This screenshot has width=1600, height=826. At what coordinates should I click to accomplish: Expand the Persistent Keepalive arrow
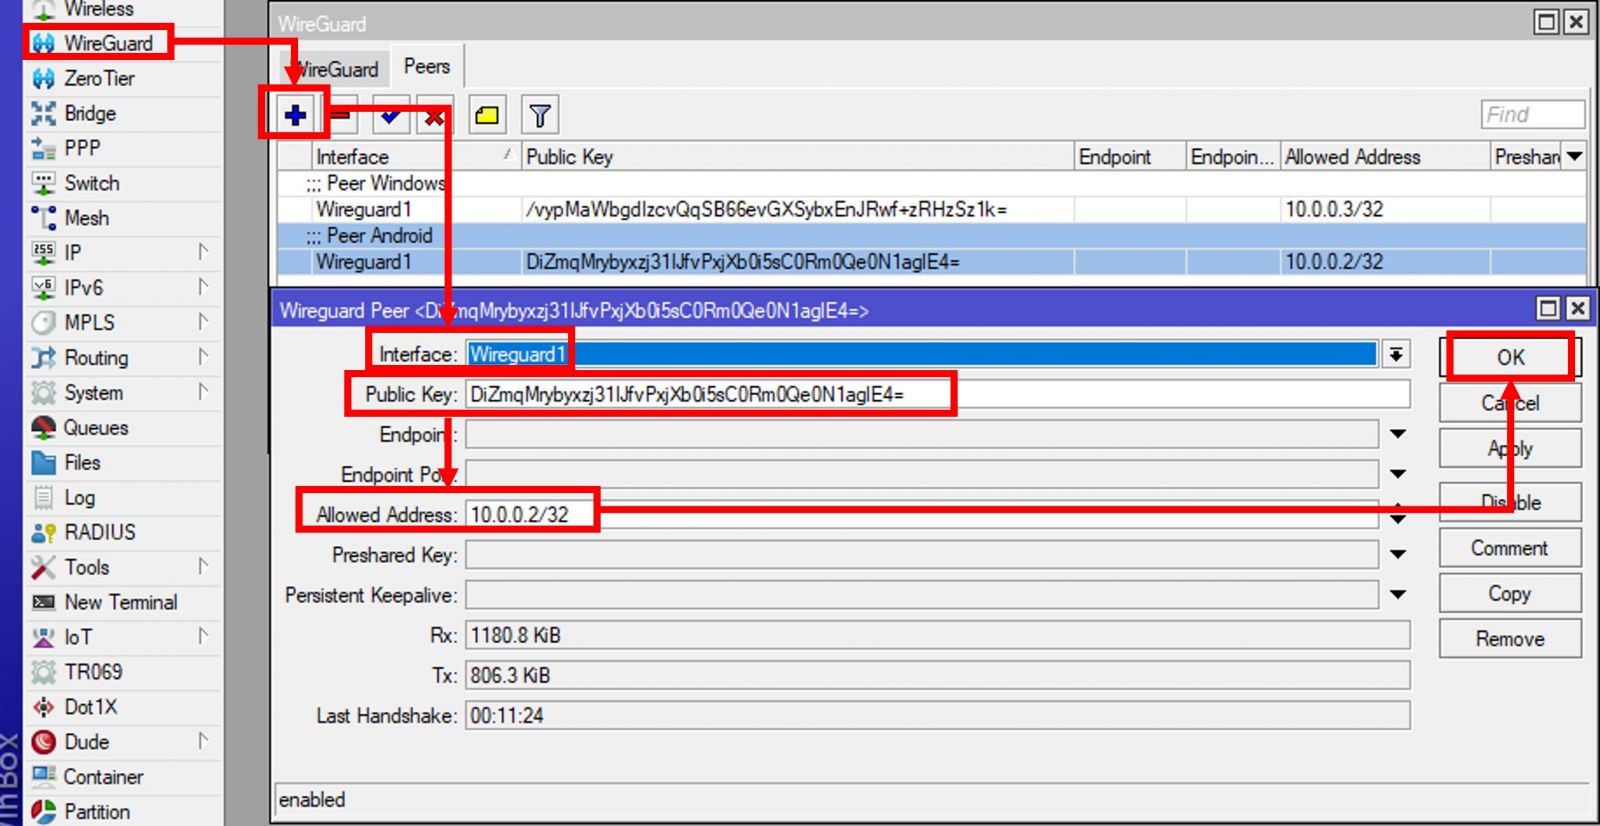[1398, 594]
